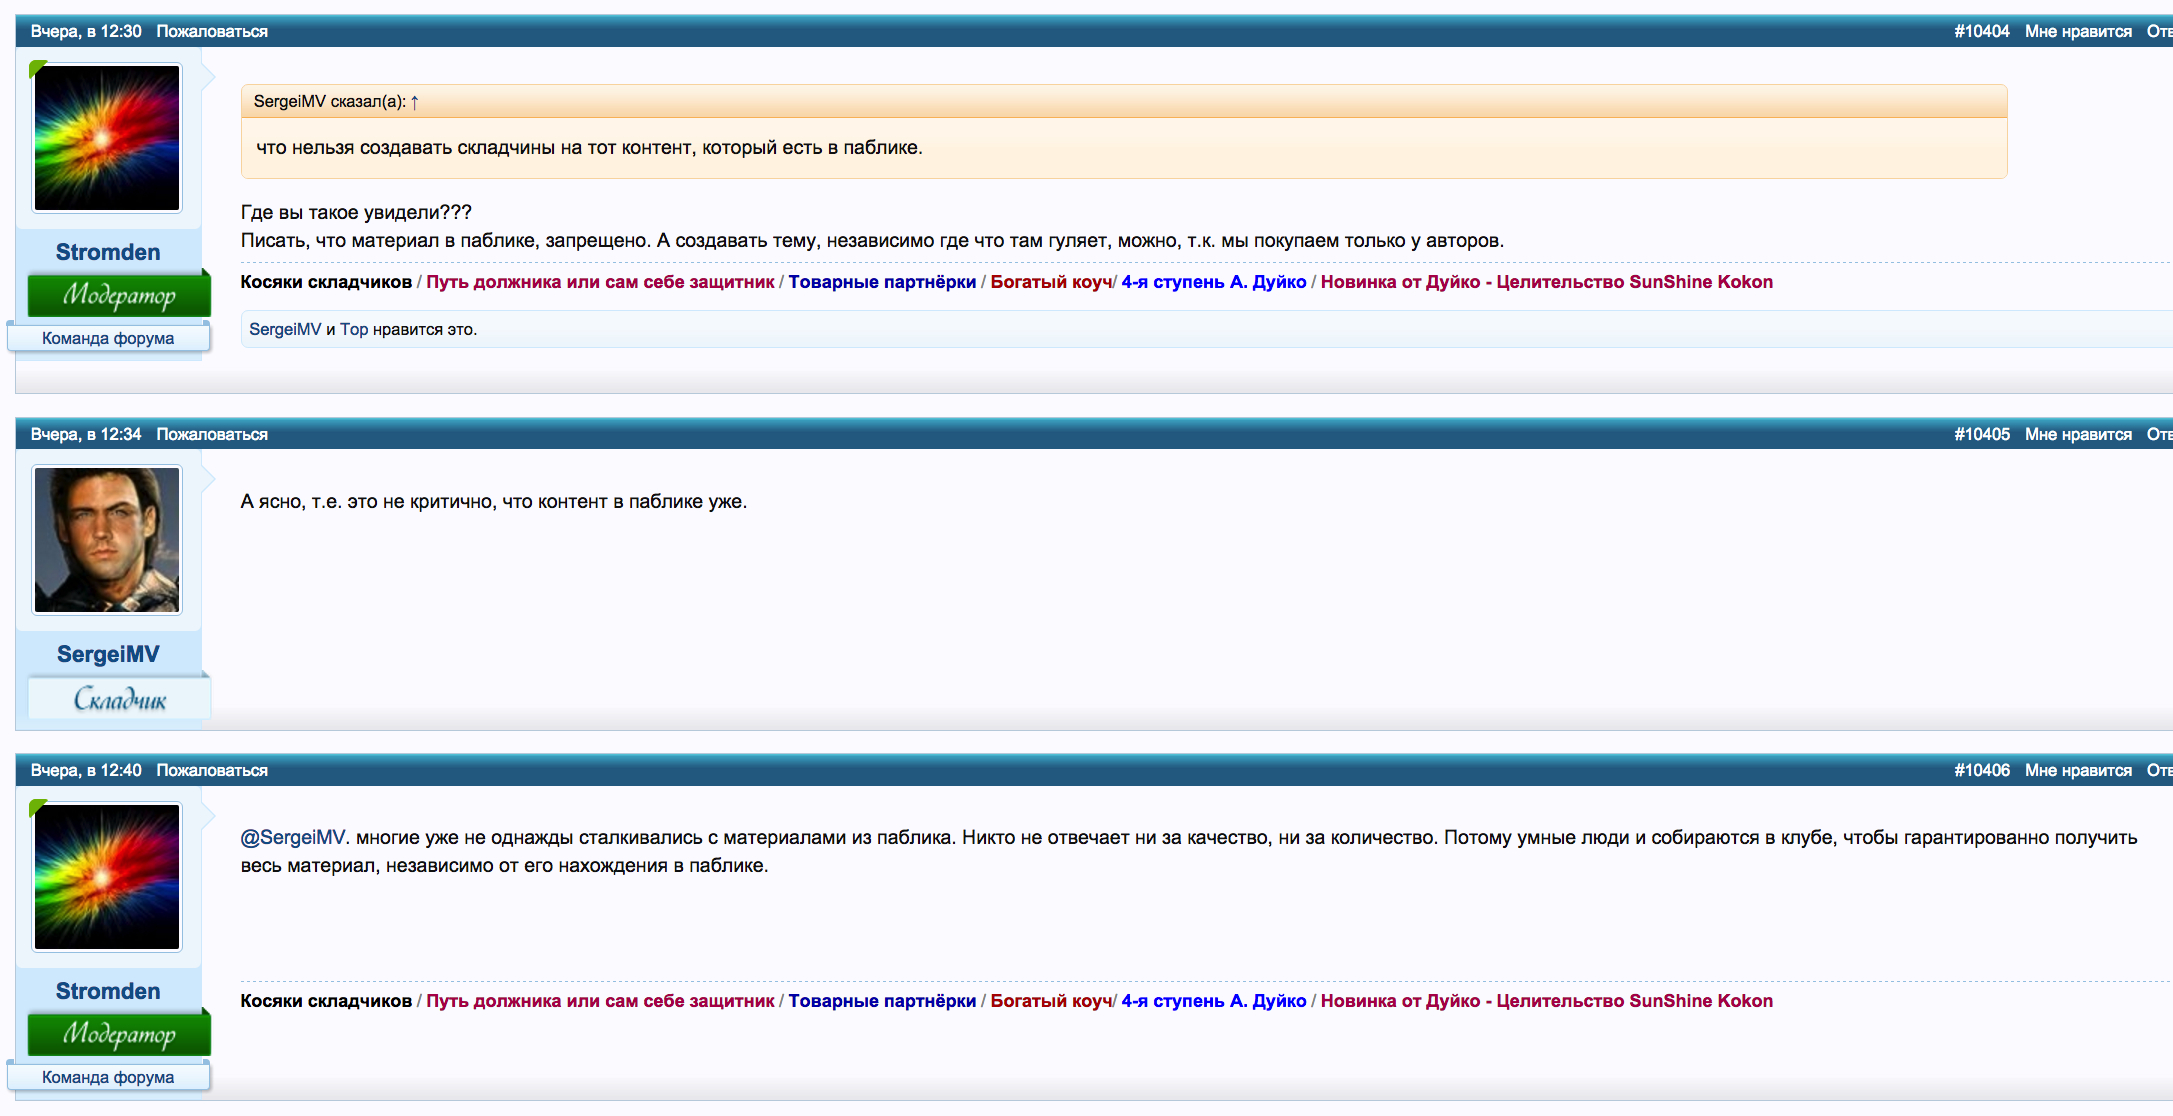Click the Команда форума banner in the first post

pos(108,338)
